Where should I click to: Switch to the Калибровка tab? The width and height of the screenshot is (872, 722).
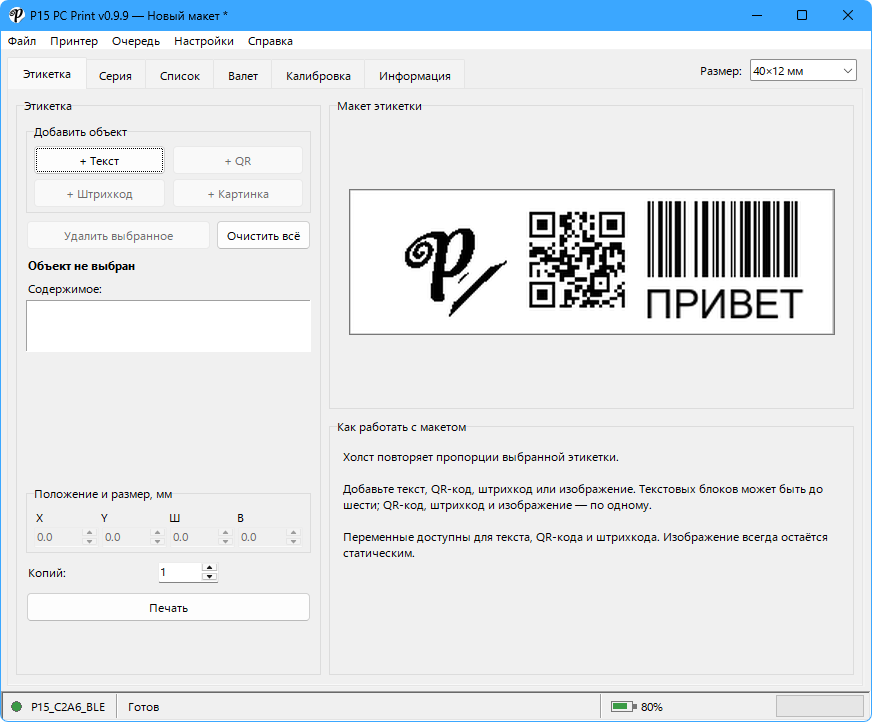[x=318, y=76]
